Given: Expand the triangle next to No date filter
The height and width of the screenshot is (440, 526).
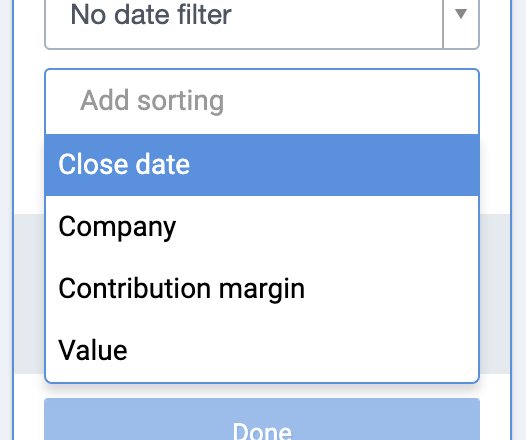Looking at the screenshot, I should click(461, 14).
